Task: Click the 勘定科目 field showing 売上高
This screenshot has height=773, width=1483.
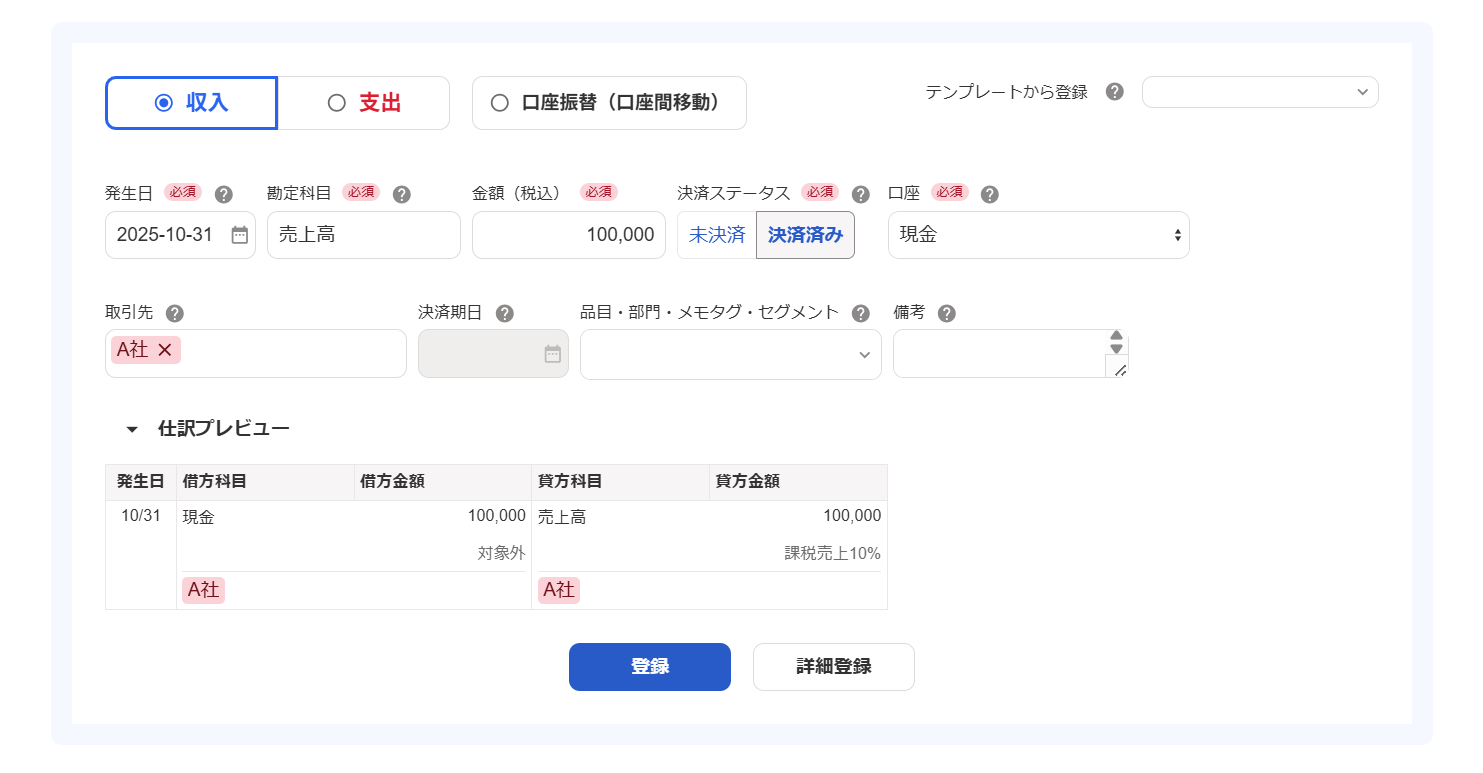Action: click(364, 235)
